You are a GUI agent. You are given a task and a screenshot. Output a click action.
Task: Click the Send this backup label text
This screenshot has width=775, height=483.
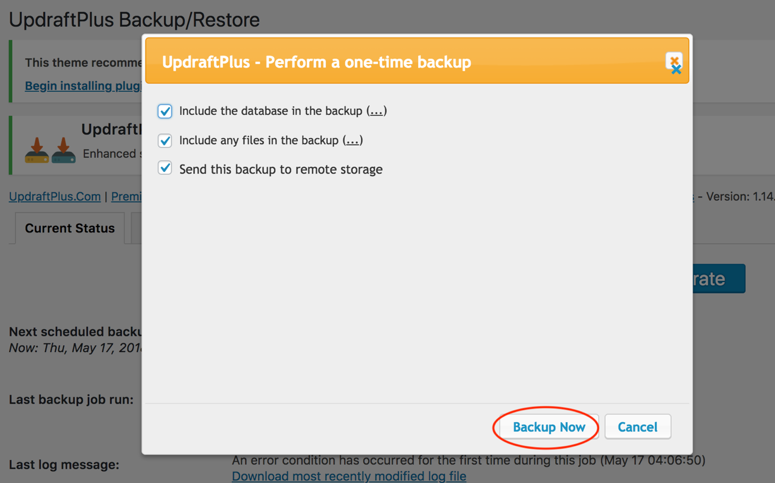(281, 169)
